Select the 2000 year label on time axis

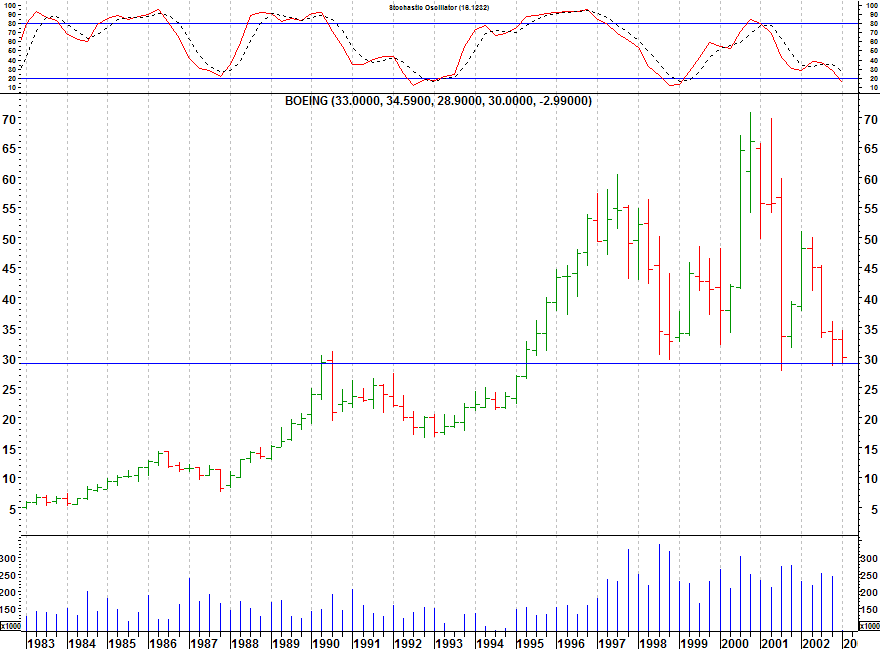735,643
